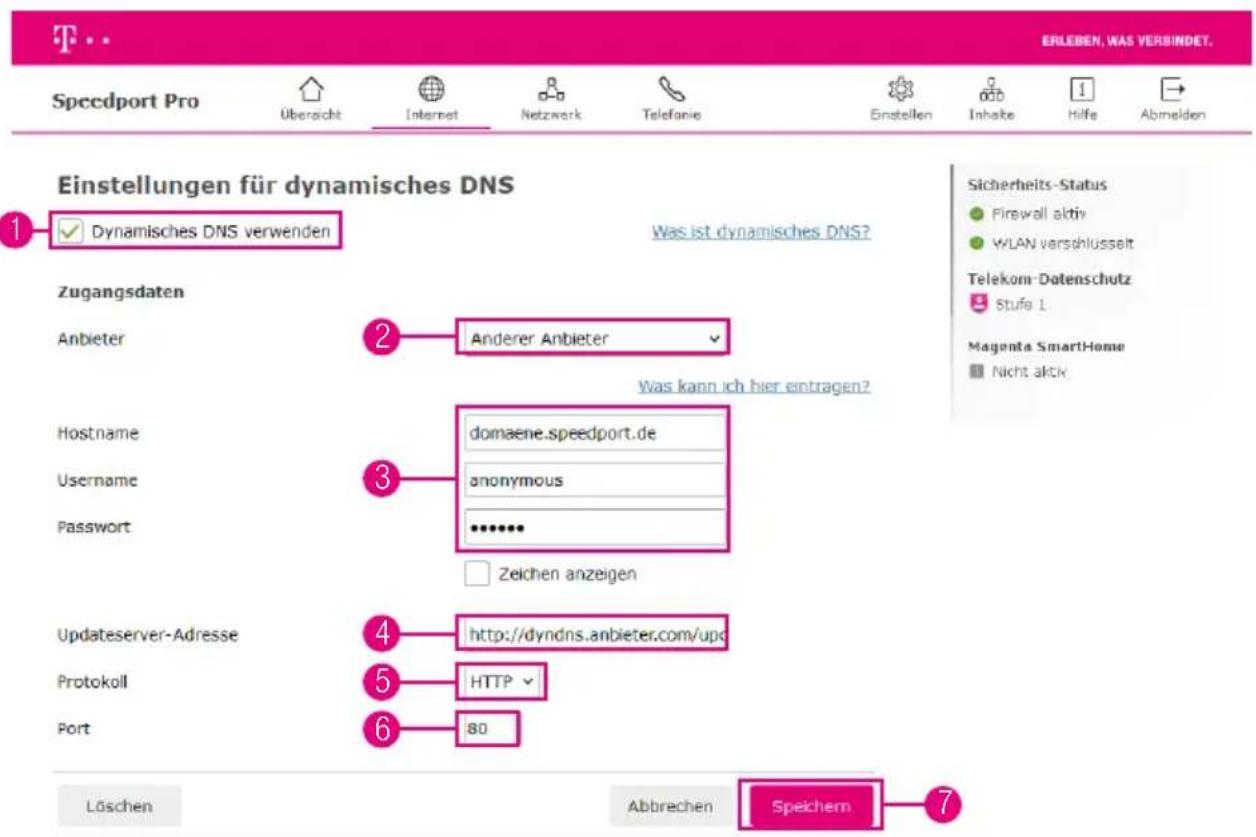Click the Firewall aktiv green status dot
The height and width of the screenshot is (837, 1256).
tap(976, 214)
